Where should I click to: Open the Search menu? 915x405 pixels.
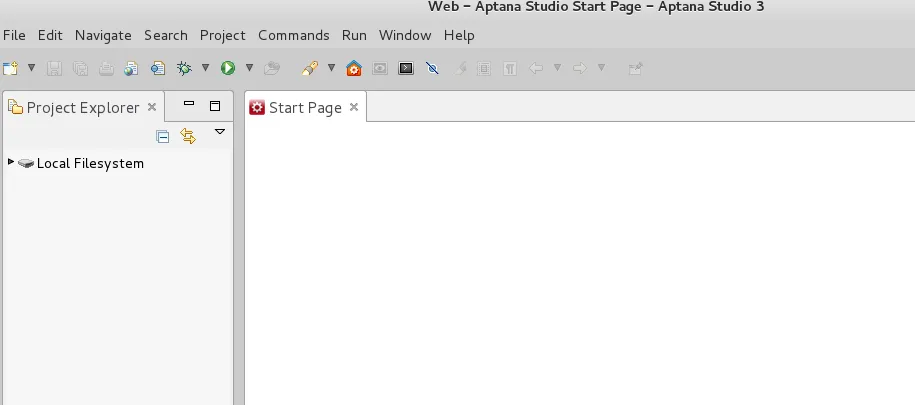pos(166,35)
